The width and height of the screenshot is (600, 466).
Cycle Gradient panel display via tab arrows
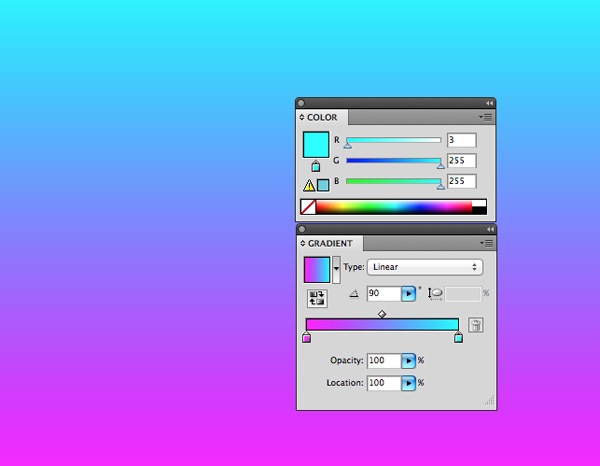click(x=303, y=243)
